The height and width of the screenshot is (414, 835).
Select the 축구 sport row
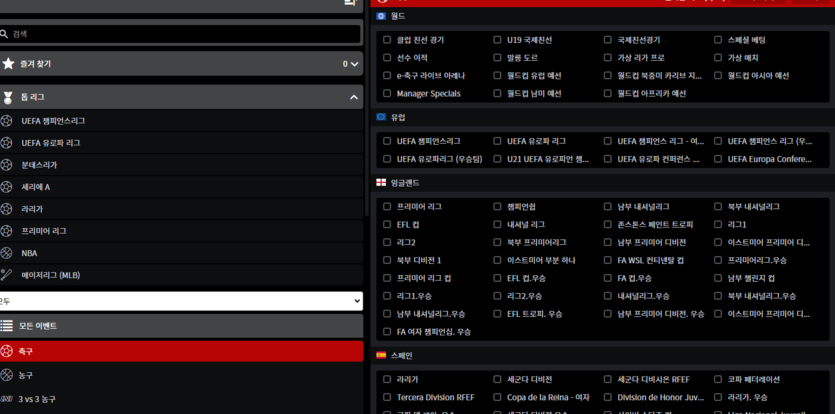tap(181, 351)
